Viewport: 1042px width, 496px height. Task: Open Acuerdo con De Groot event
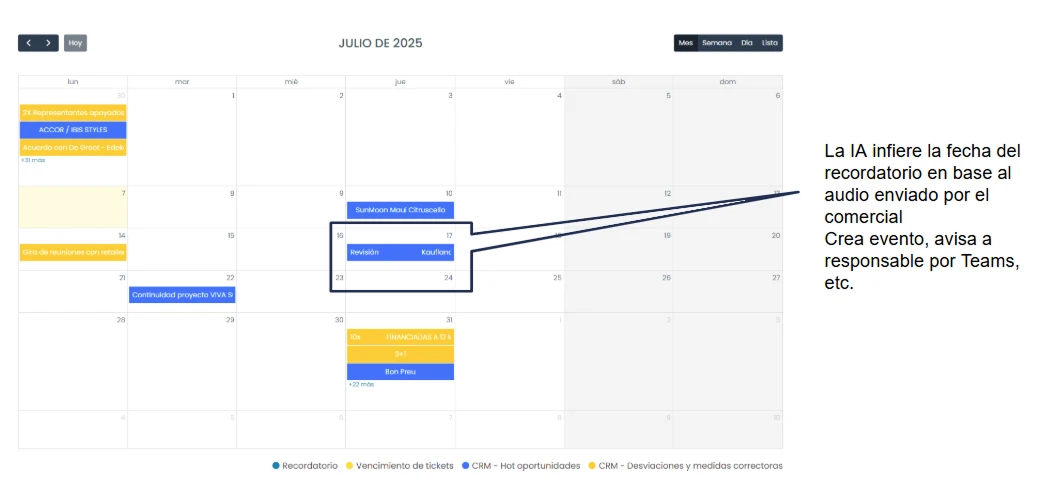click(x=73, y=148)
